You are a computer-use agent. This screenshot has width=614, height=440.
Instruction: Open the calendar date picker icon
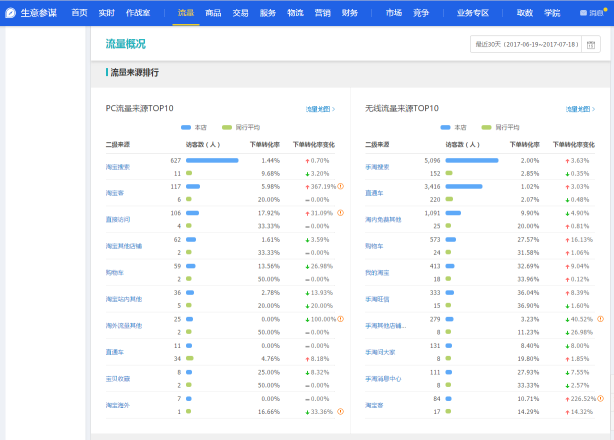(x=591, y=44)
